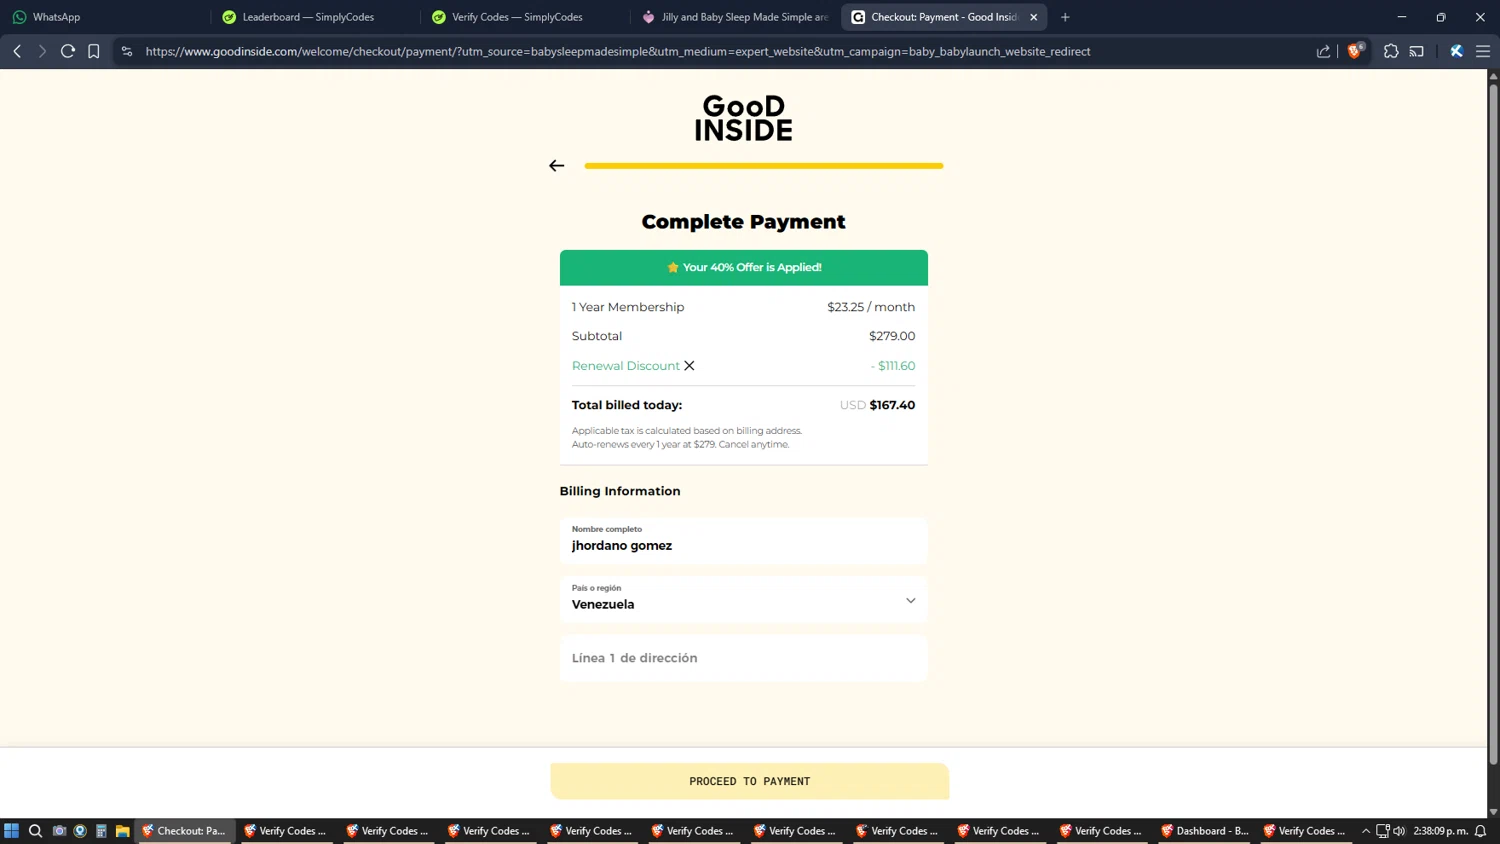Click the yellow checkout progress bar
This screenshot has height=844, width=1500.
click(x=764, y=166)
